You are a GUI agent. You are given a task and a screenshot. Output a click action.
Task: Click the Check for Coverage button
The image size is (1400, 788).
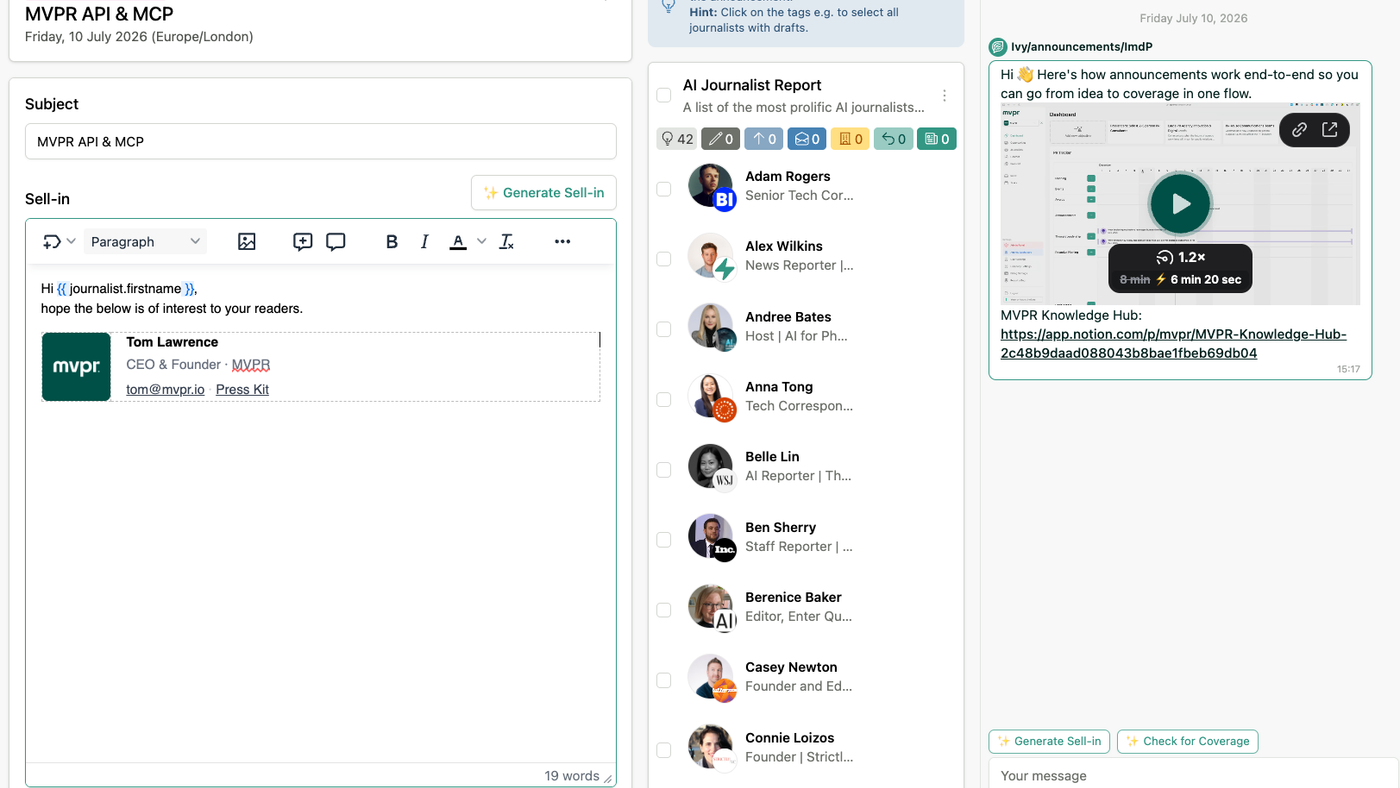[1188, 741]
